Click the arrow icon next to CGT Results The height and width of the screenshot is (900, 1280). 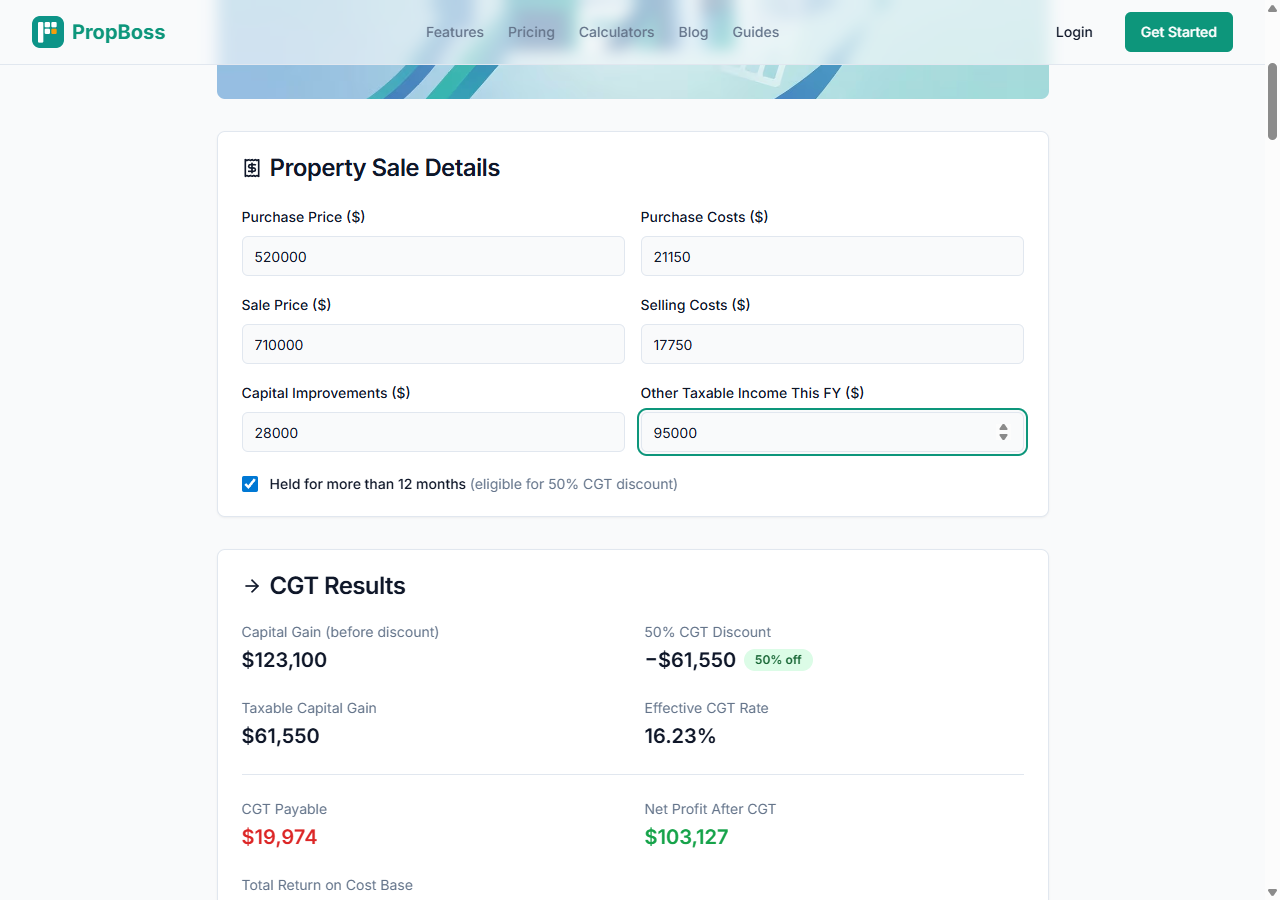pyautogui.click(x=251, y=586)
